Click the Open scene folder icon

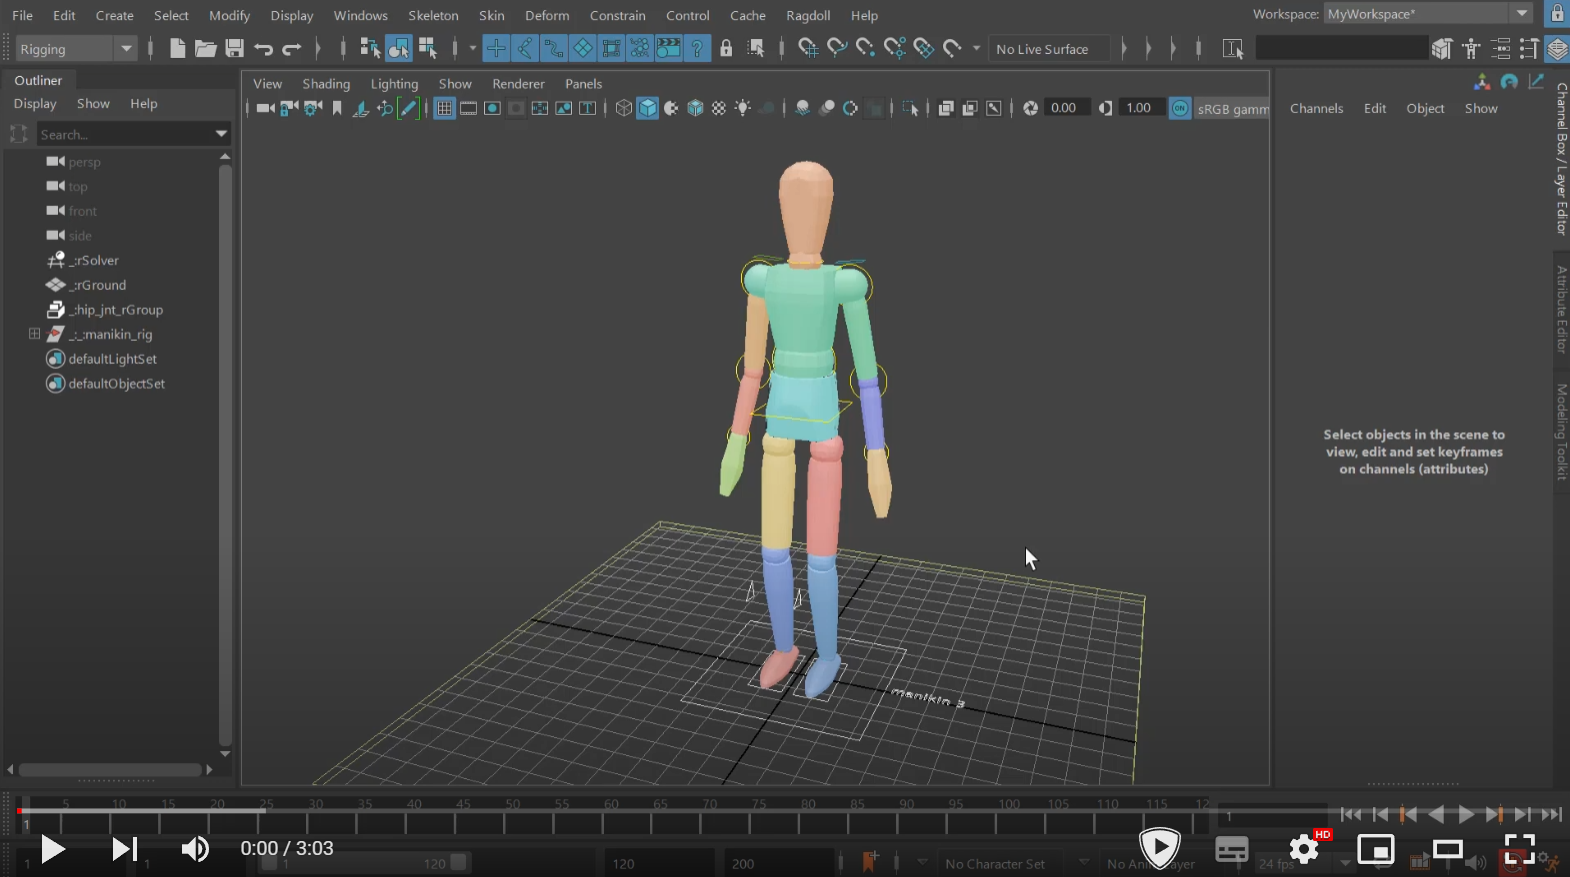tap(206, 48)
